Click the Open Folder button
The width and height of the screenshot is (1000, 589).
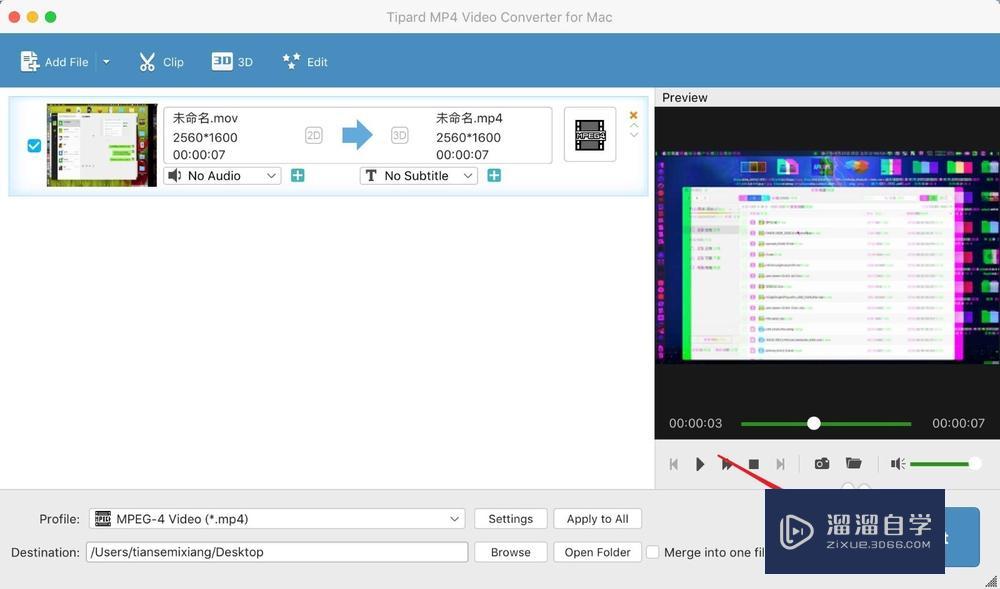click(598, 552)
